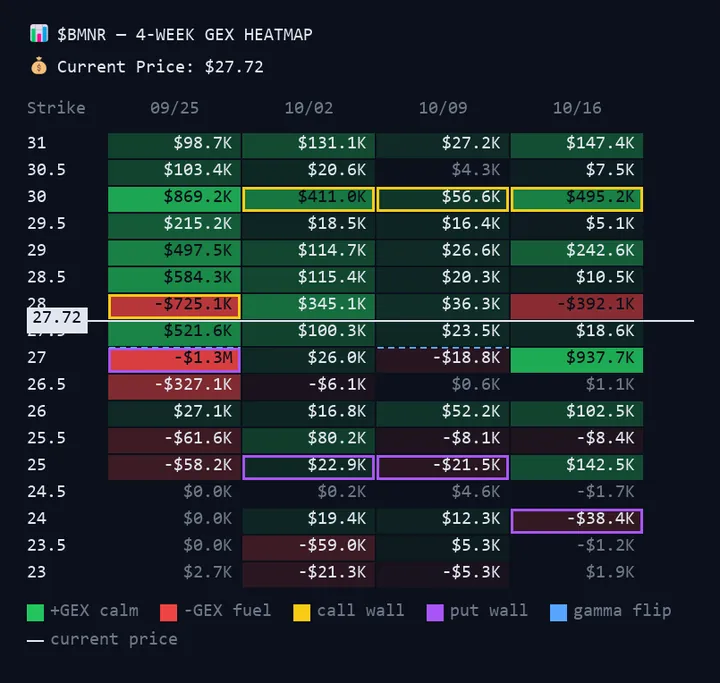Select the -$1.3M put wall cell

tap(174, 360)
